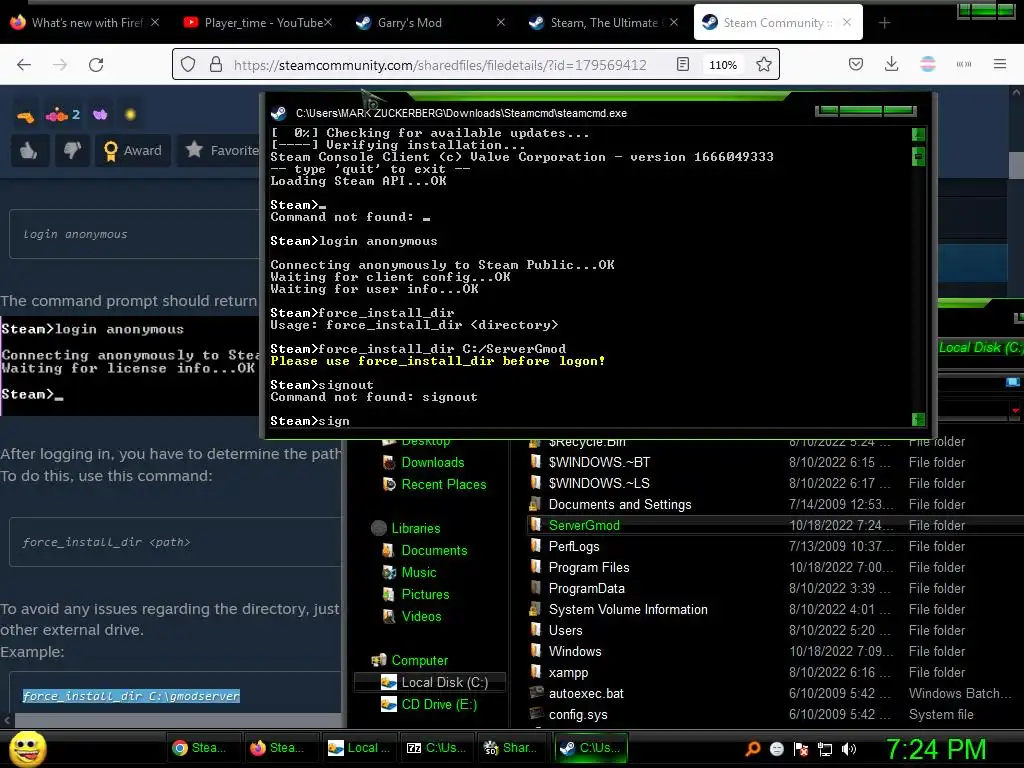Click the steamcmd window title icon
The height and width of the screenshot is (768, 1024).
point(279,113)
